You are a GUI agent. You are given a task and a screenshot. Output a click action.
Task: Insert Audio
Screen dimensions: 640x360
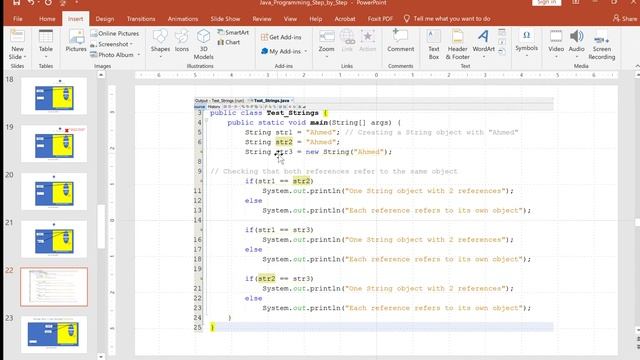tap(576, 43)
